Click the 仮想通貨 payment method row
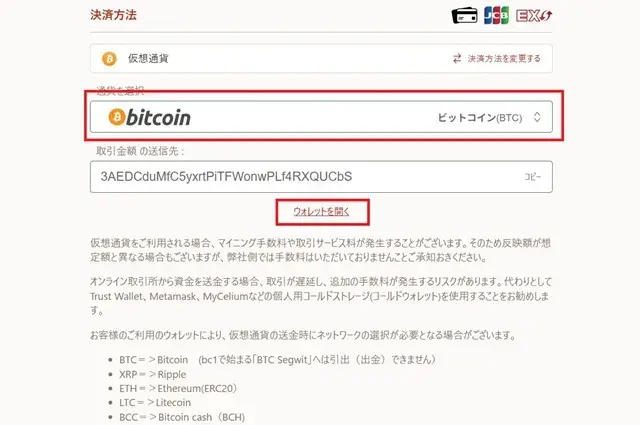Image resolution: width=640 pixels, height=425 pixels. click(x=321, y=58)
